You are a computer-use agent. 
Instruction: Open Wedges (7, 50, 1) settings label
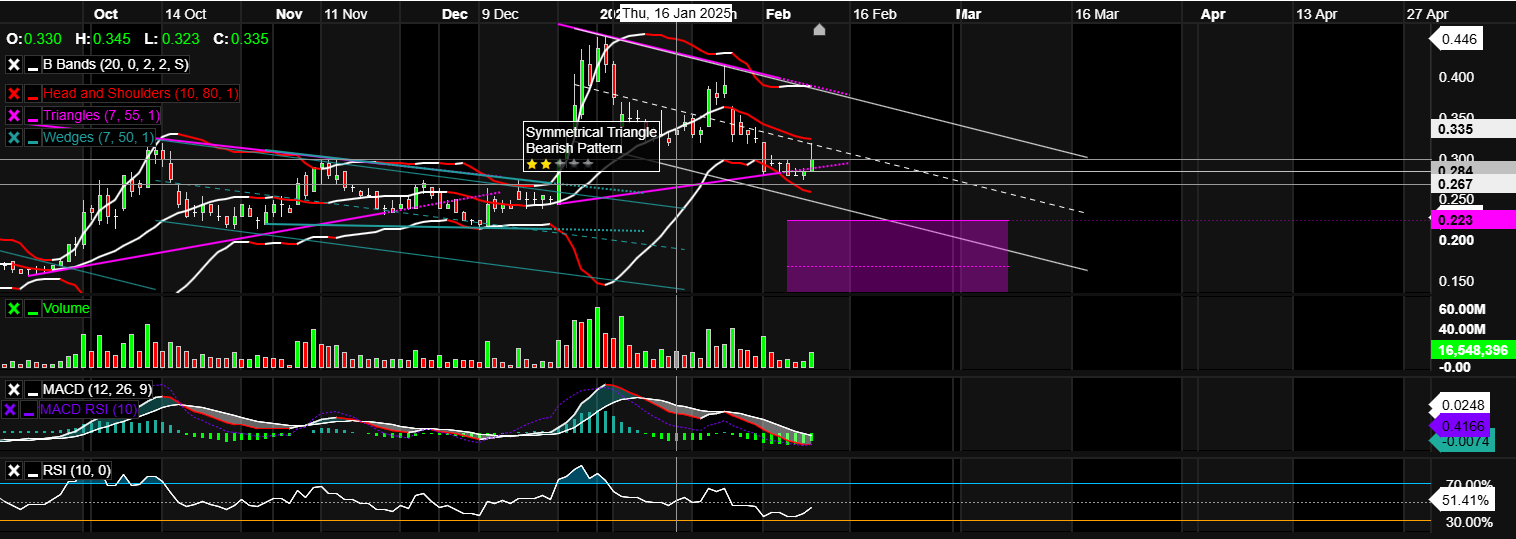click(x=98, y=138)
